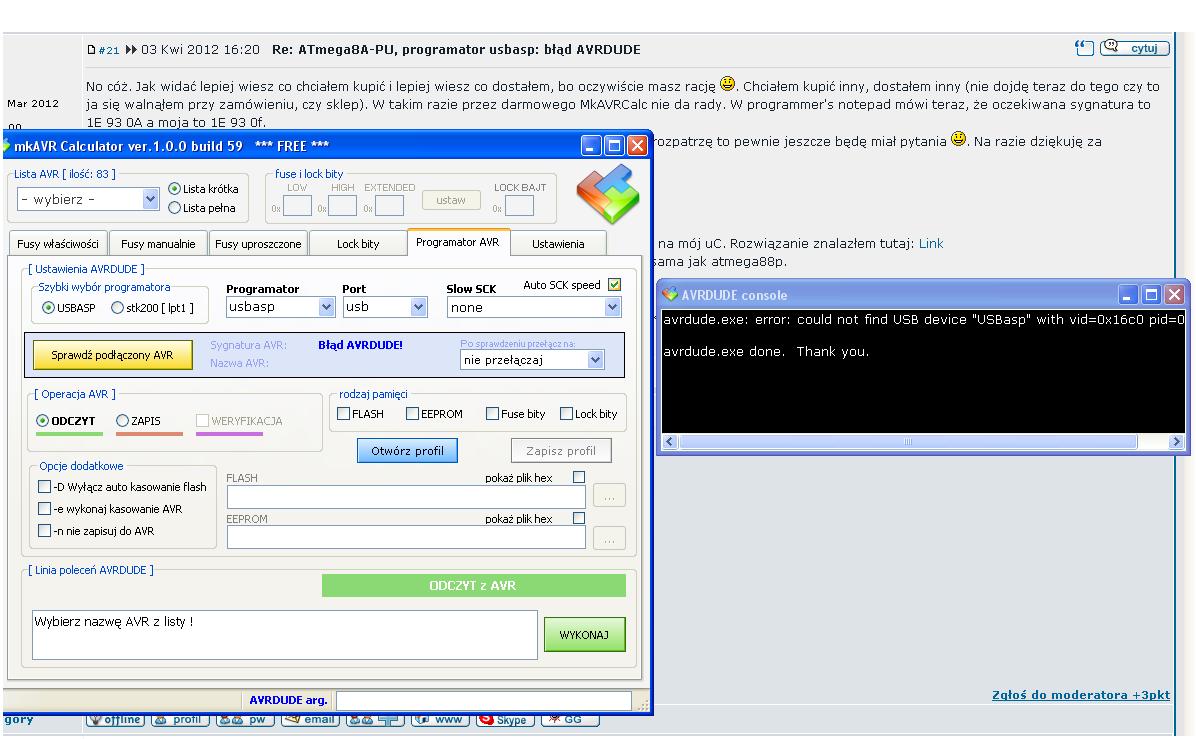Image resolution: width=1196 pixels, height=739 pixels.
Task: Click the WYKONAJ button
Action: [x=584, y=635]
